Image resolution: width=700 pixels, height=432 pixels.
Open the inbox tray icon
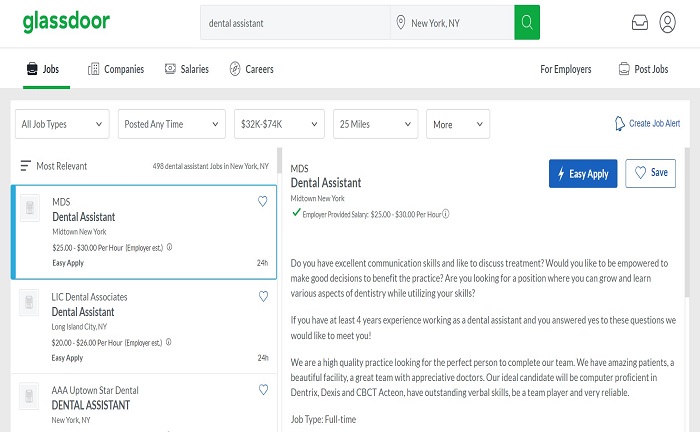pyautogui.click(x=640, y=22)
